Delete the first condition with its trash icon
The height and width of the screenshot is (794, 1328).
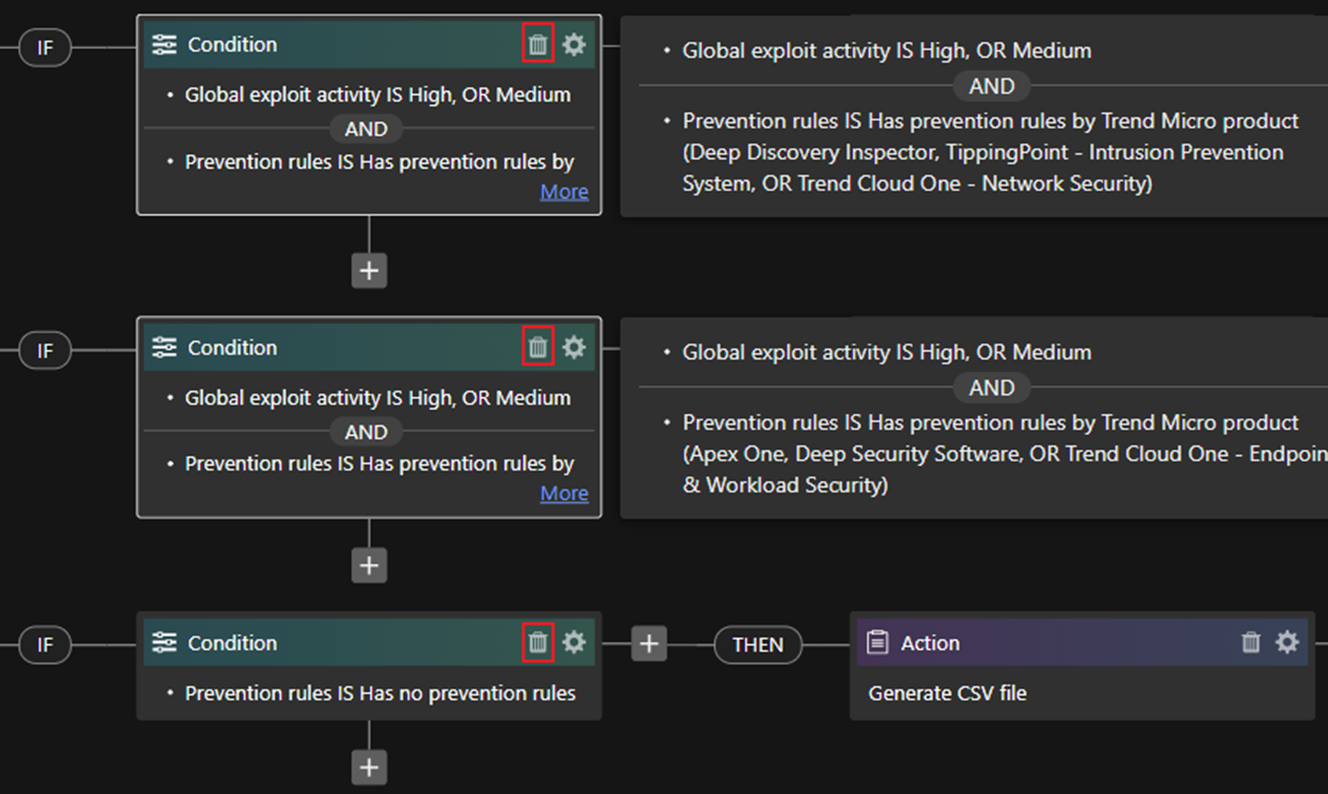tap(538, 45)
